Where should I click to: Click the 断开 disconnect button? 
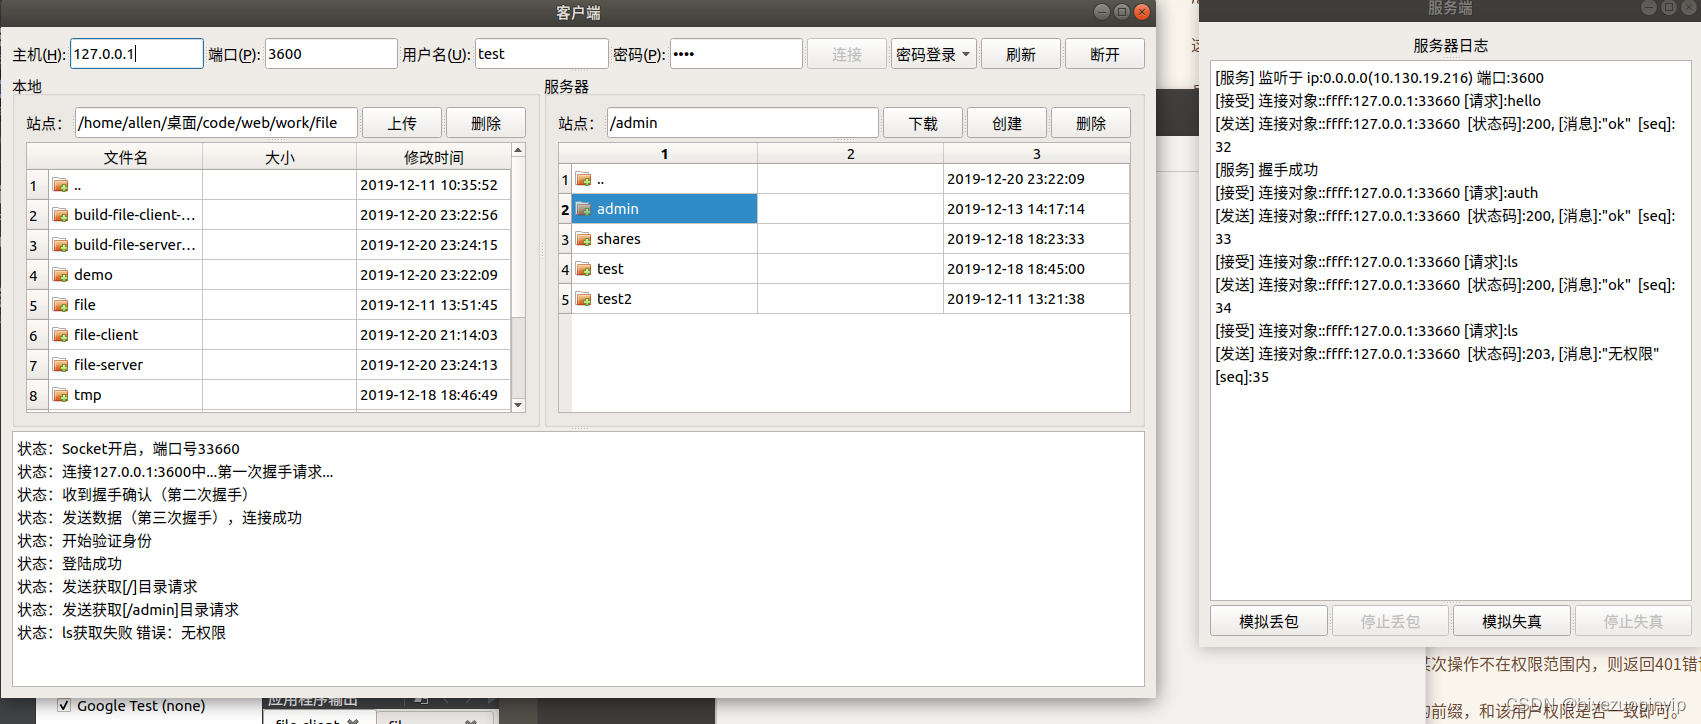point(1105,54)
